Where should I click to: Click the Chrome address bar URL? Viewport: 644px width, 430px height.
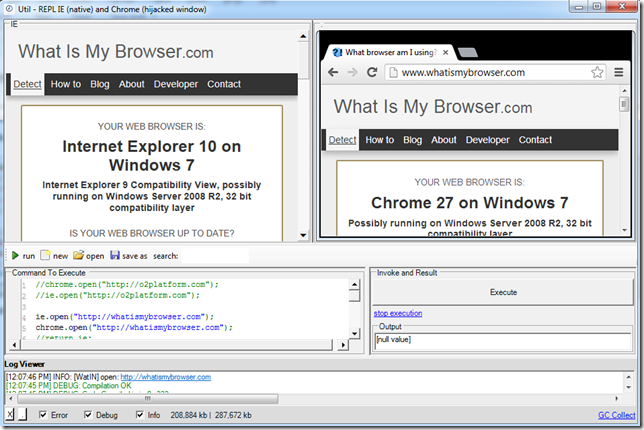pos(463,73)
